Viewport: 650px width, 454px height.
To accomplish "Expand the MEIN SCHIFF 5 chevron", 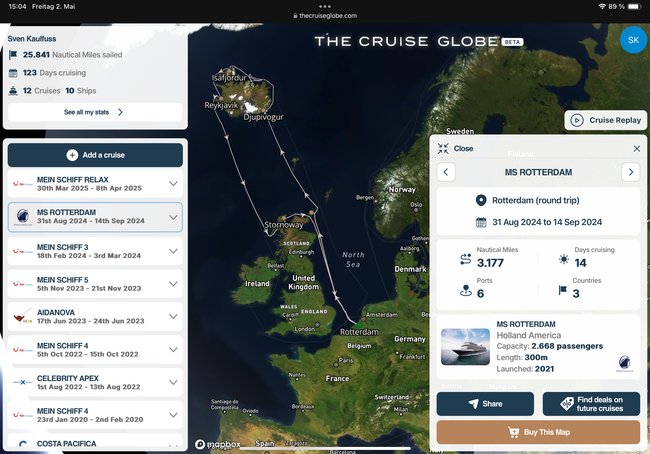I will pyautogui.click(x=174, y=284).
